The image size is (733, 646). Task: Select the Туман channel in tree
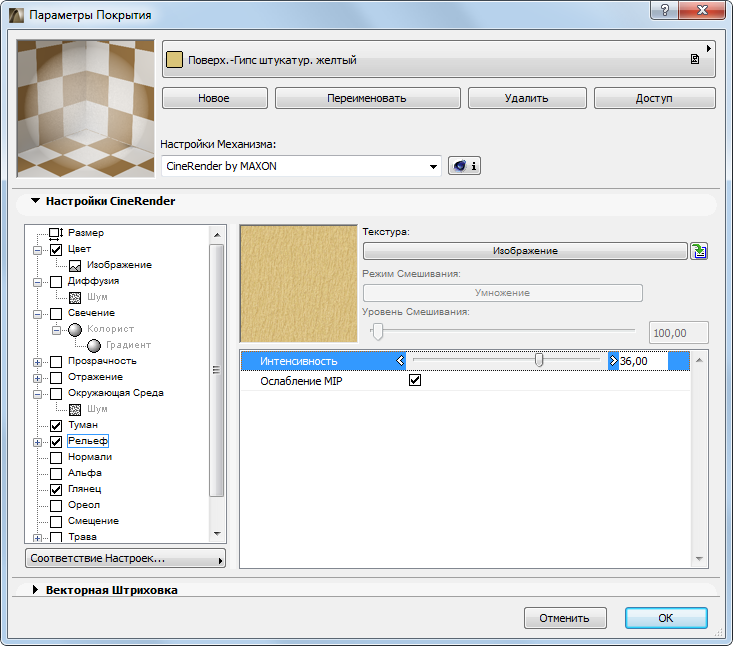pyautogui.click(x=83, y=425)
